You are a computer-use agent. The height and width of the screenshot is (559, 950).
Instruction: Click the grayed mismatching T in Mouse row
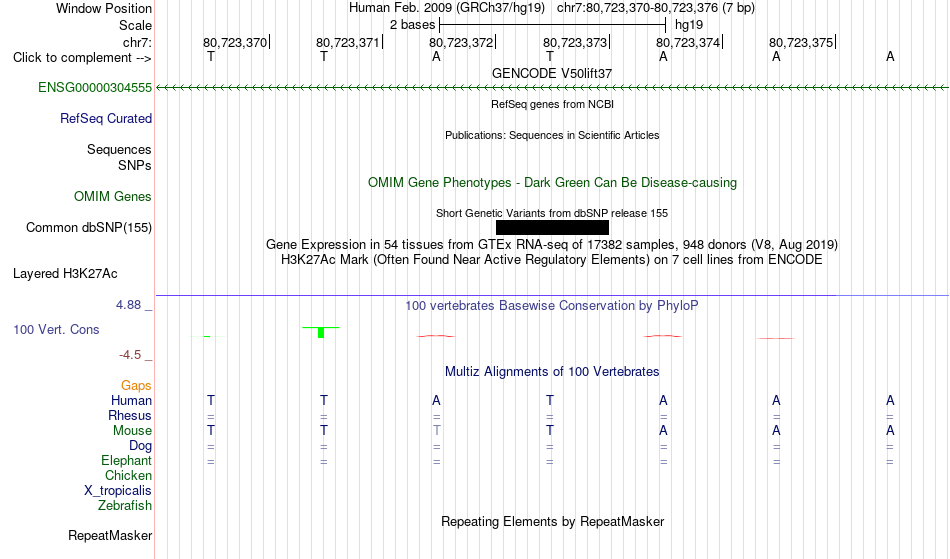tap(437, 431)
